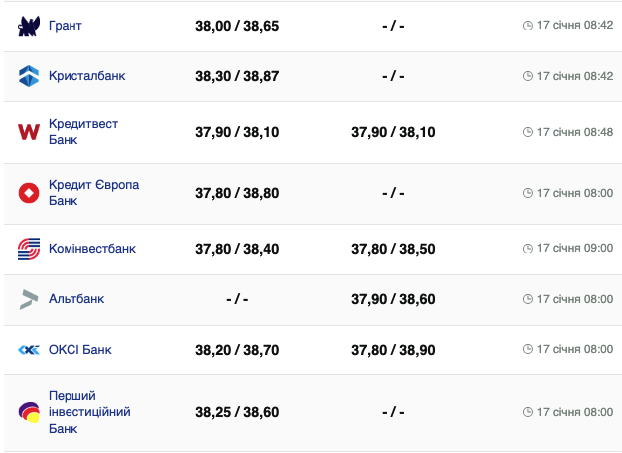This screenshot has width=622, height=453.
Task: Click the Кристалбанк logo icon
Action: [28, 76]
